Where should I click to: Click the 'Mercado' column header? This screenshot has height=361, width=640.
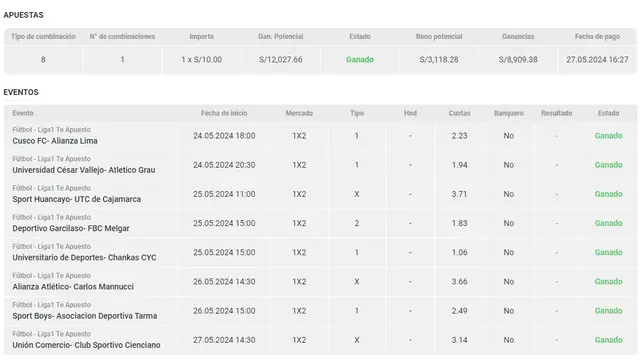pos(299,113)
